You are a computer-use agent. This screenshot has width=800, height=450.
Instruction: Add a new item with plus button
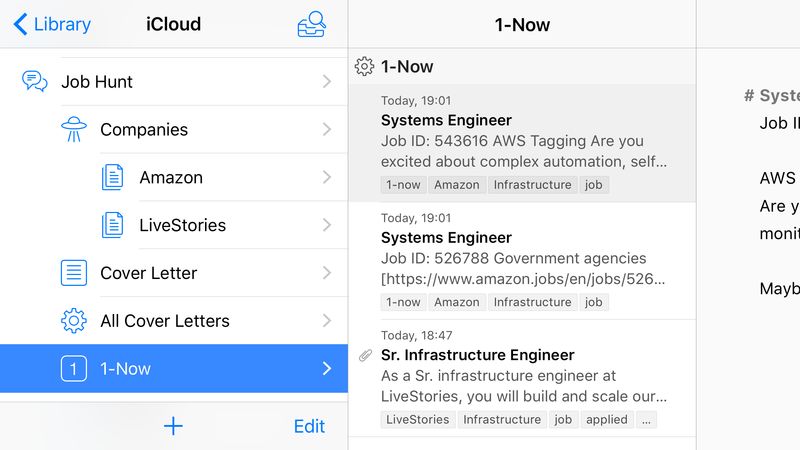point(173,426)
